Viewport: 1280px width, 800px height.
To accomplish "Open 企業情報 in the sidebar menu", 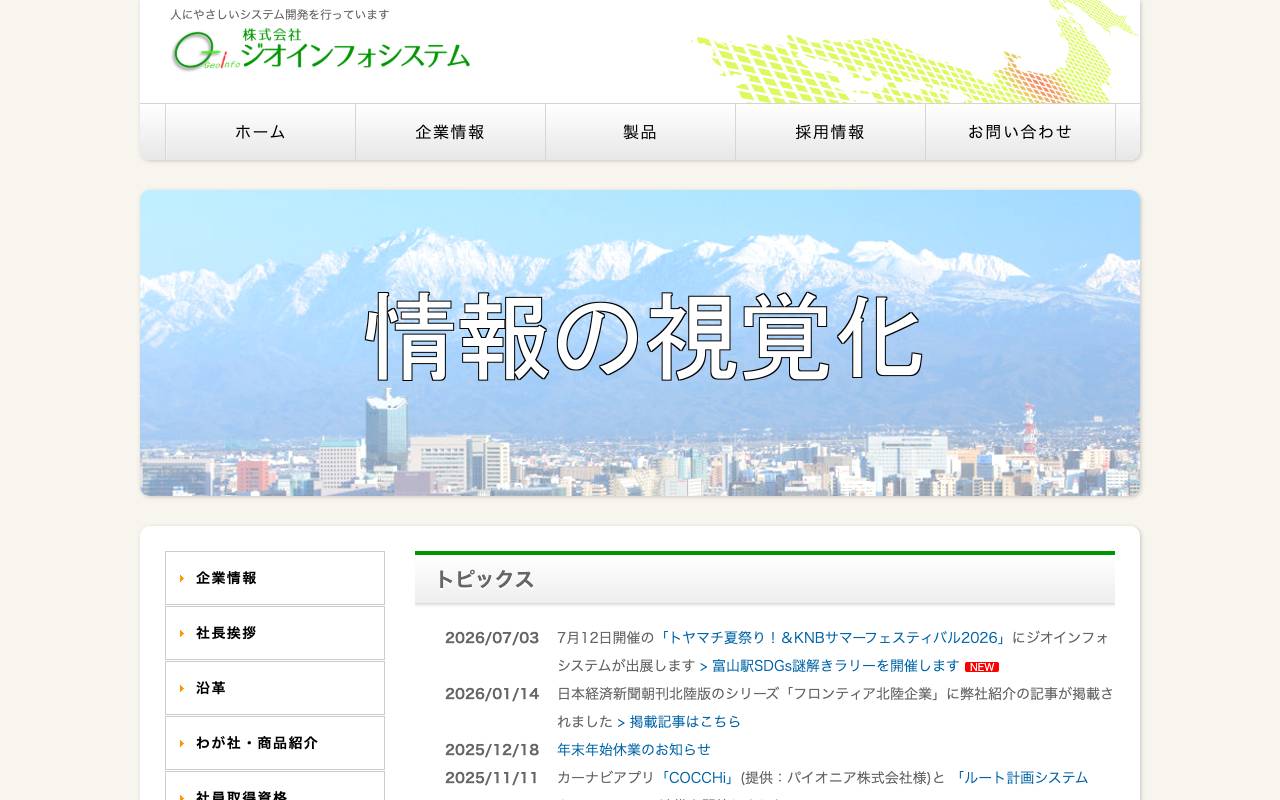I will click(275, 578).
